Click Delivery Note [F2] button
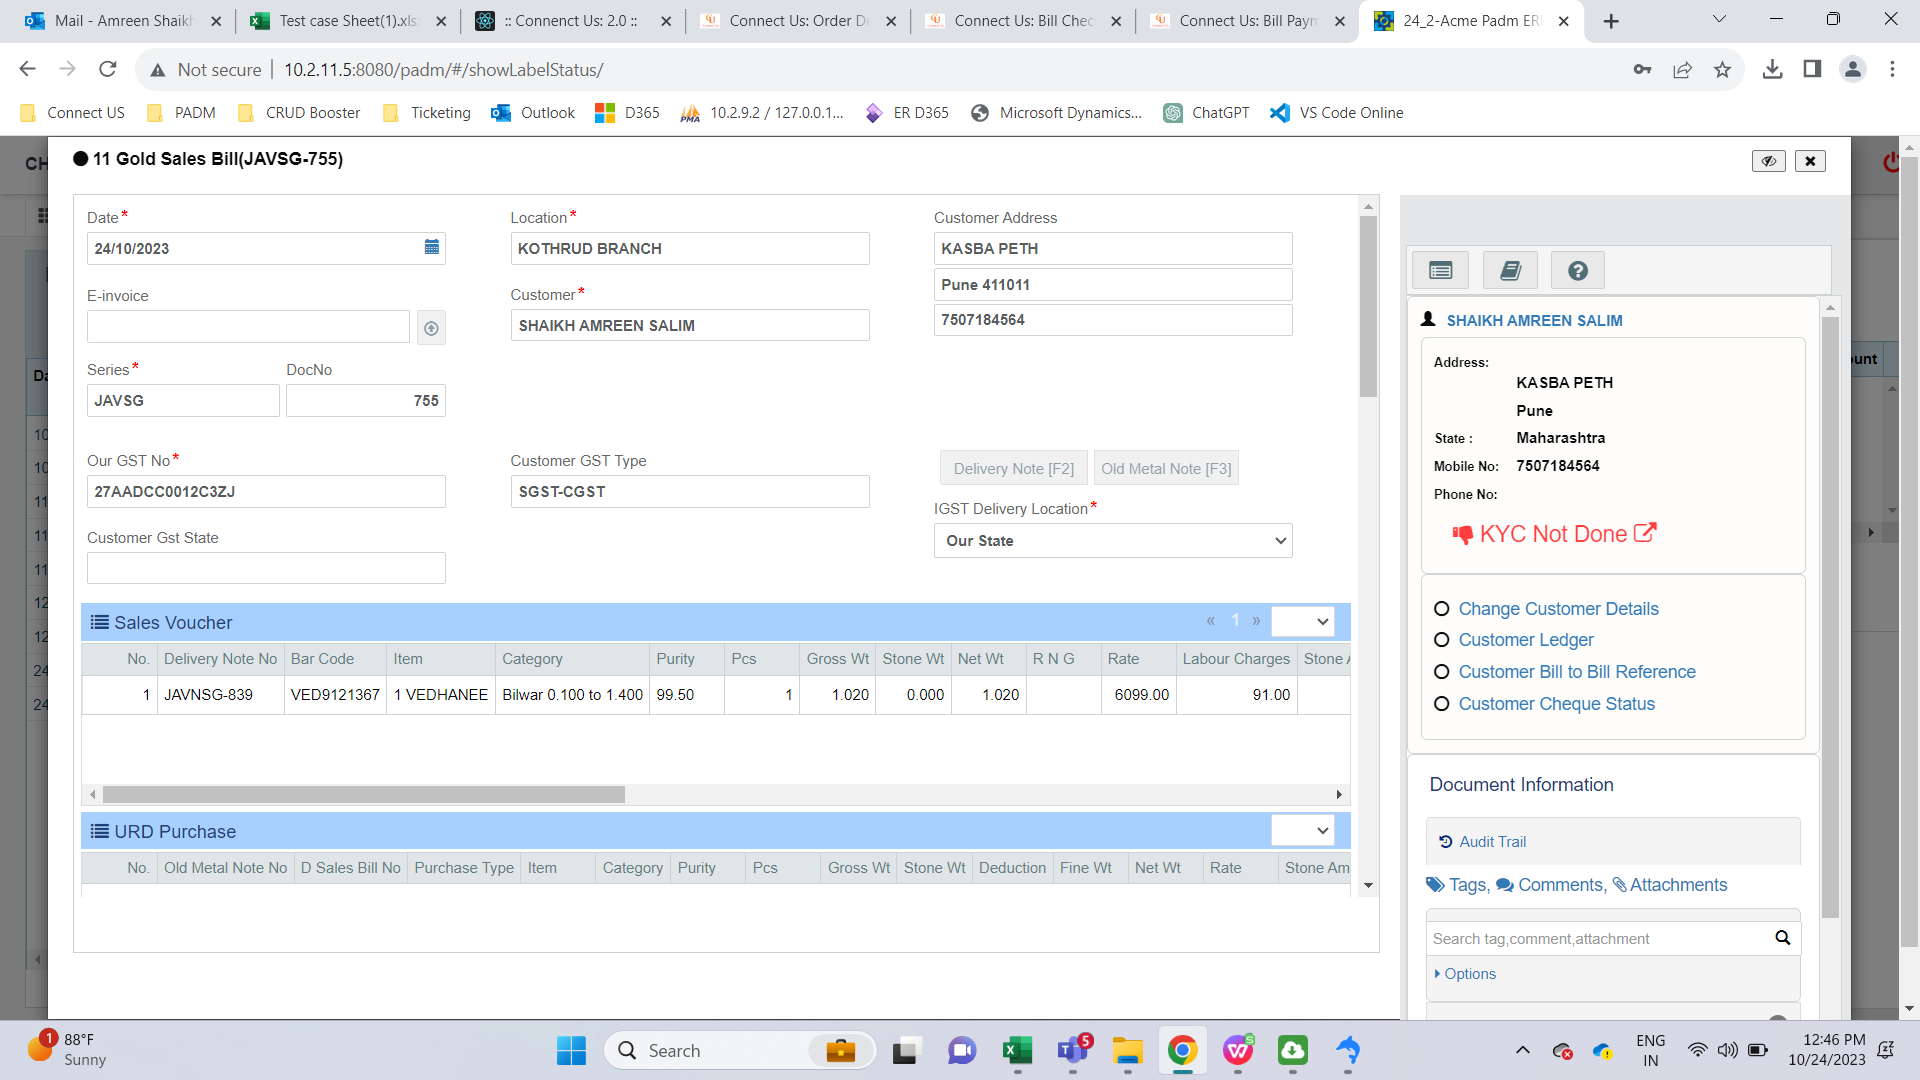 tap(1013, 468)
